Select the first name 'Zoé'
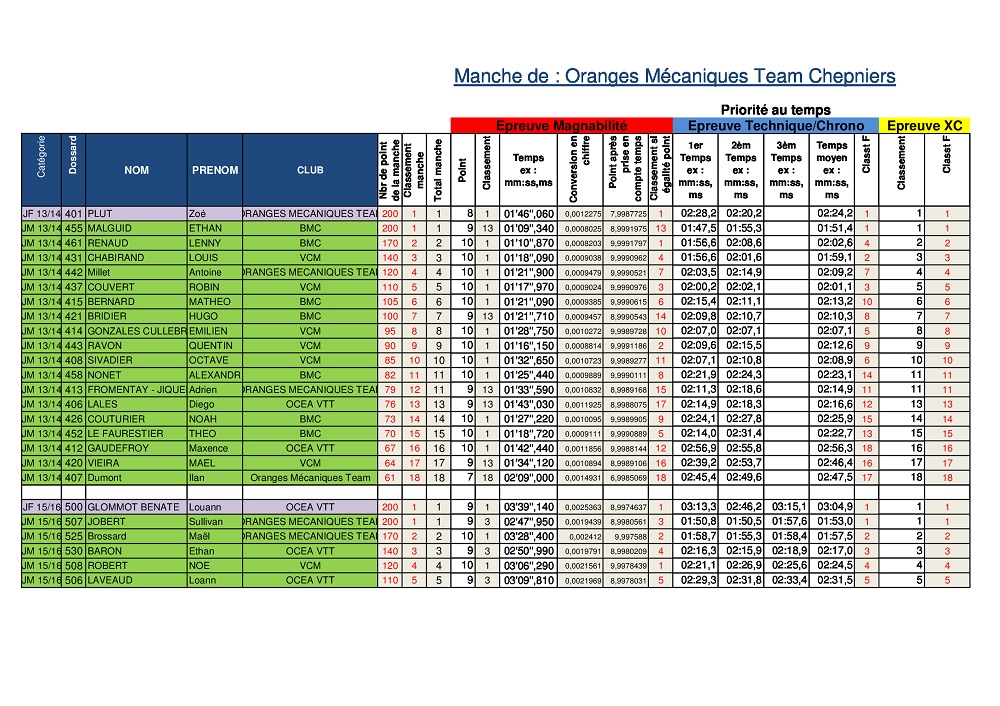The width and height of the screenshot is (1000, 706). tap(215, 214)
